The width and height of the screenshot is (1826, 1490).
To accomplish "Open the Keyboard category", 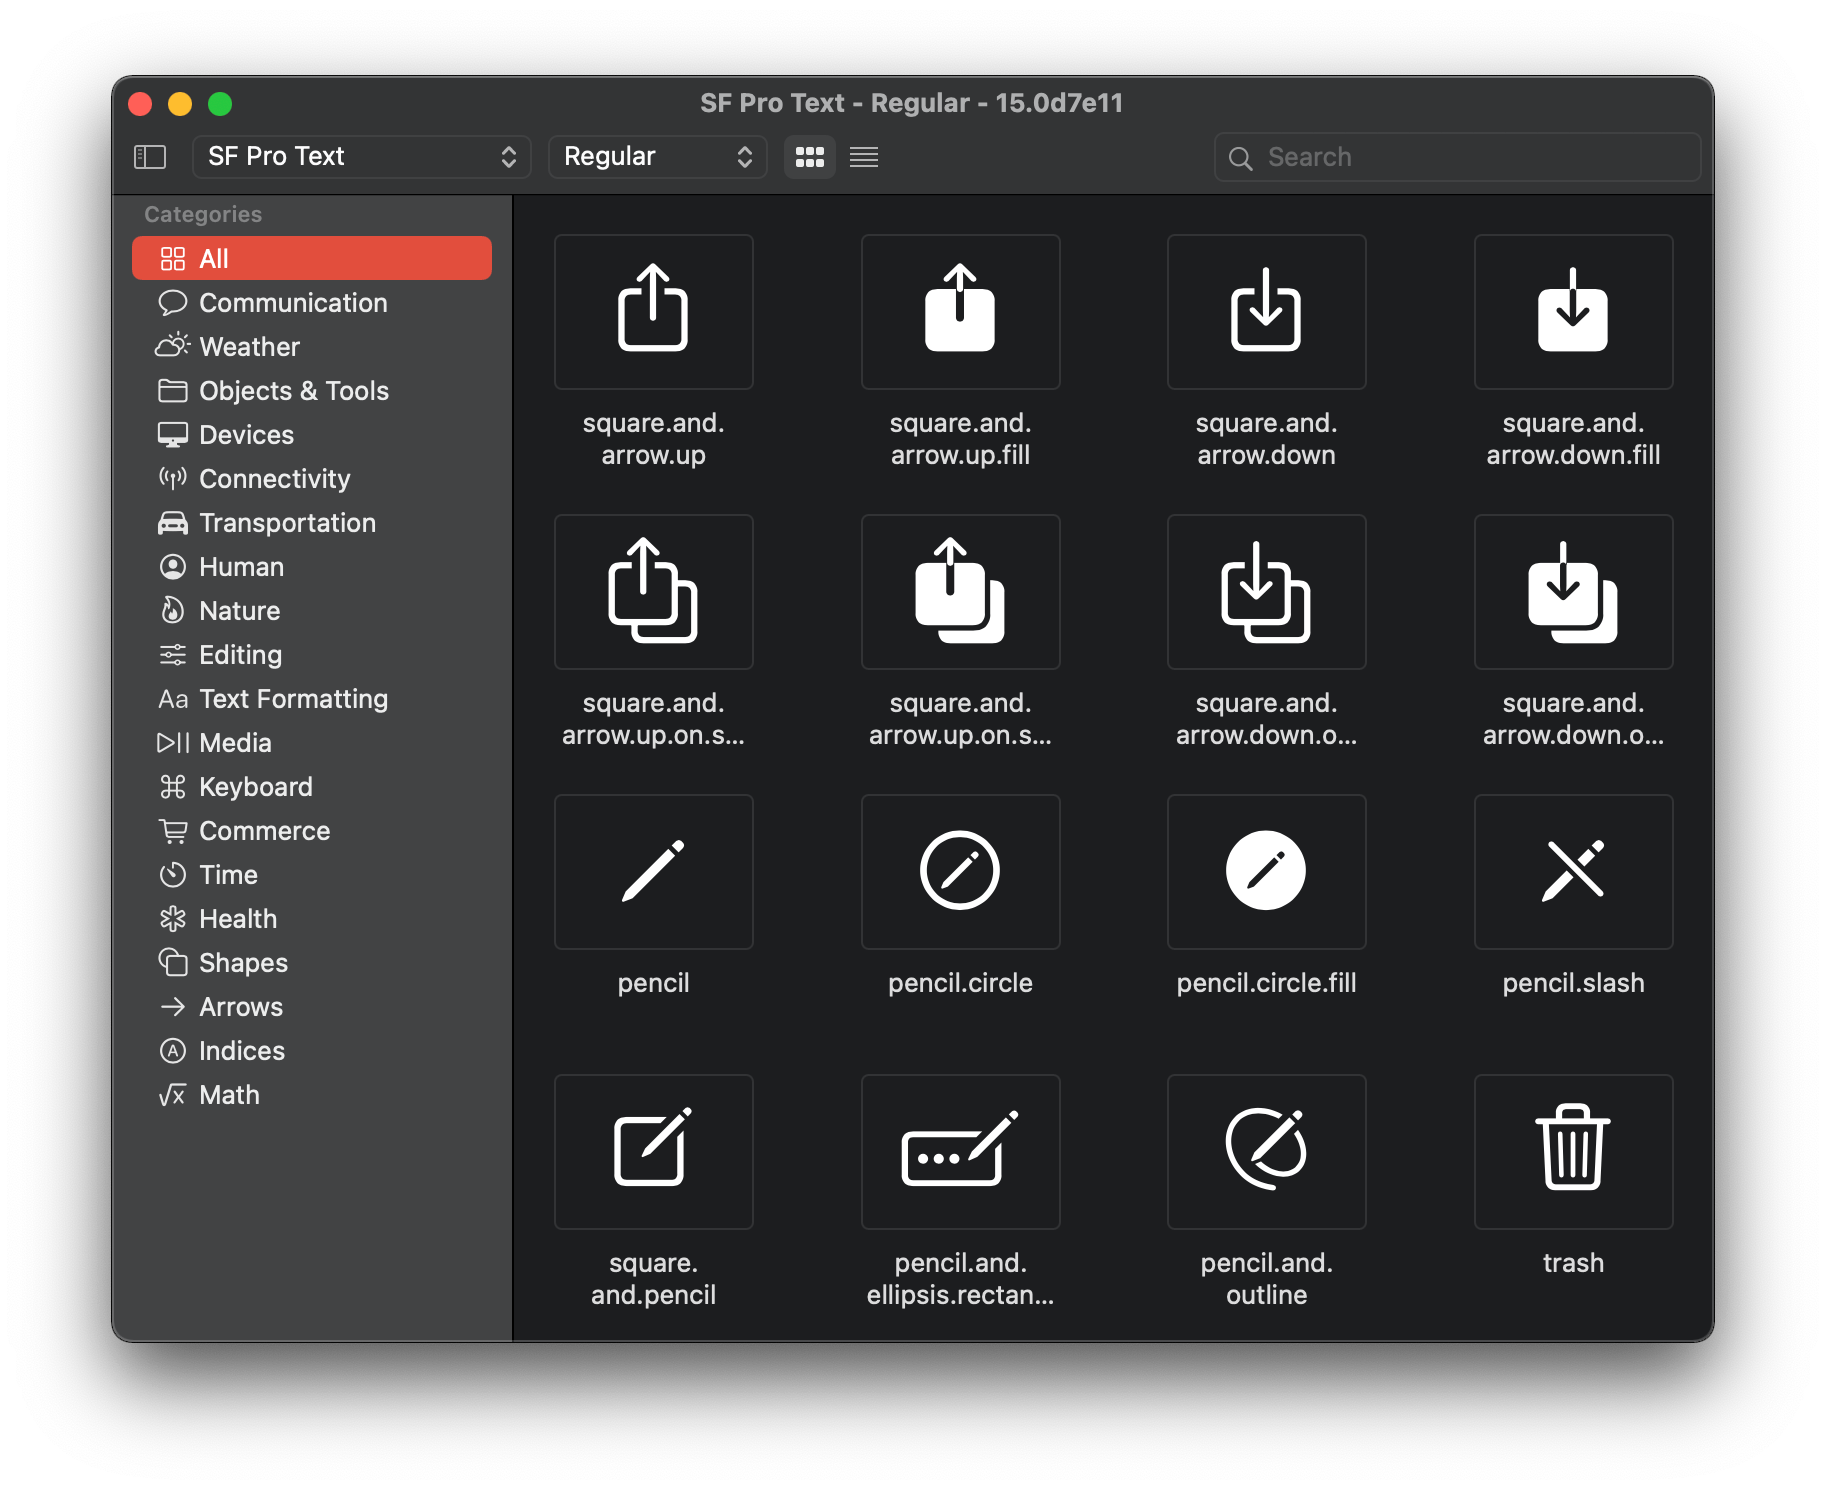I will click(312, 787).
